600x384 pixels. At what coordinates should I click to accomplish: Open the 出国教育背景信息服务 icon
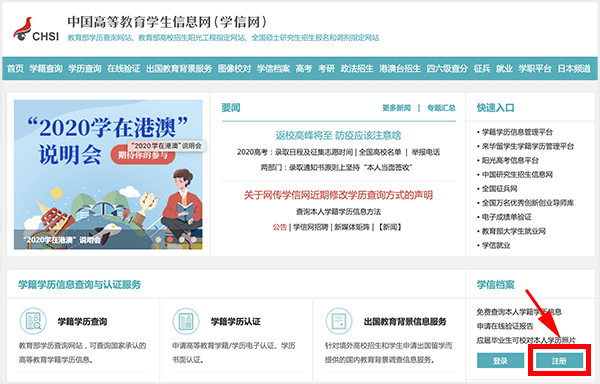click(339, 321)
